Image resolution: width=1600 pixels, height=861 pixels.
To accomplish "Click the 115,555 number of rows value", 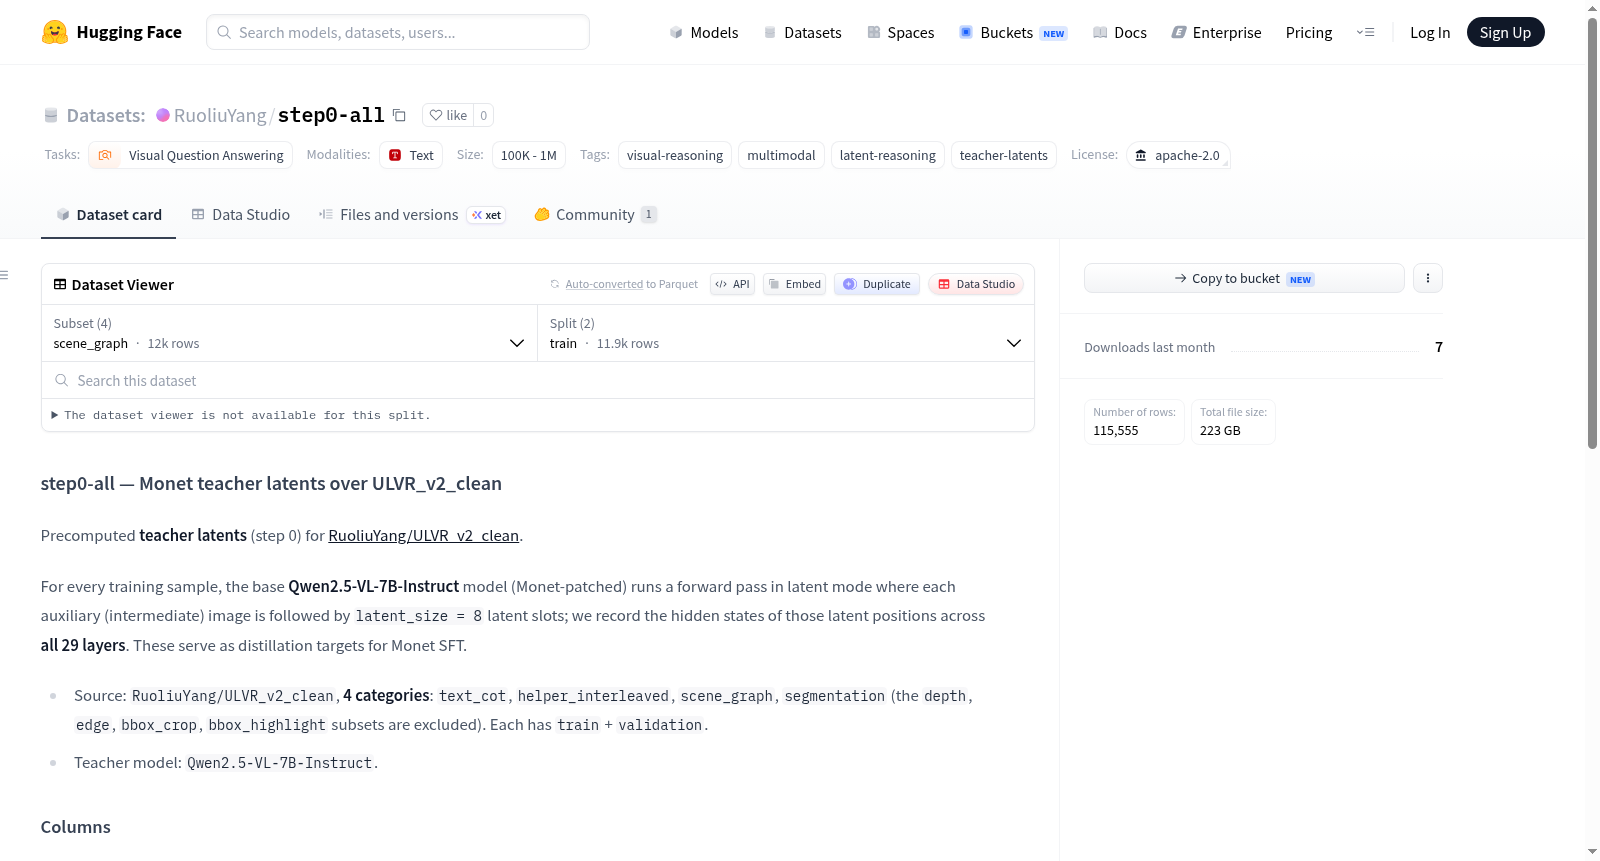I will pos(1116,431).
